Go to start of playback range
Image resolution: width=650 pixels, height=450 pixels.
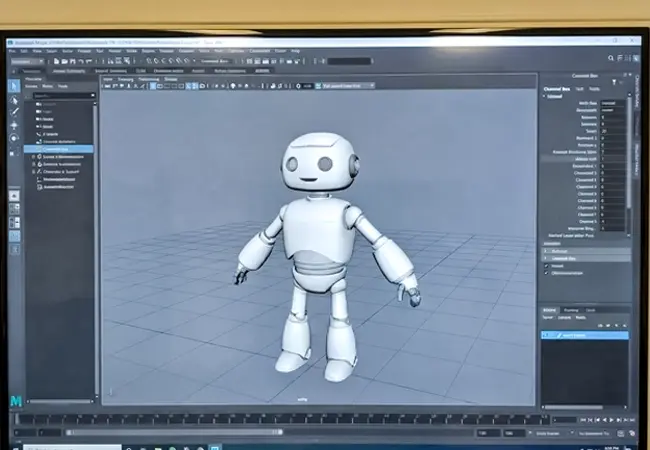pos(583,420)
